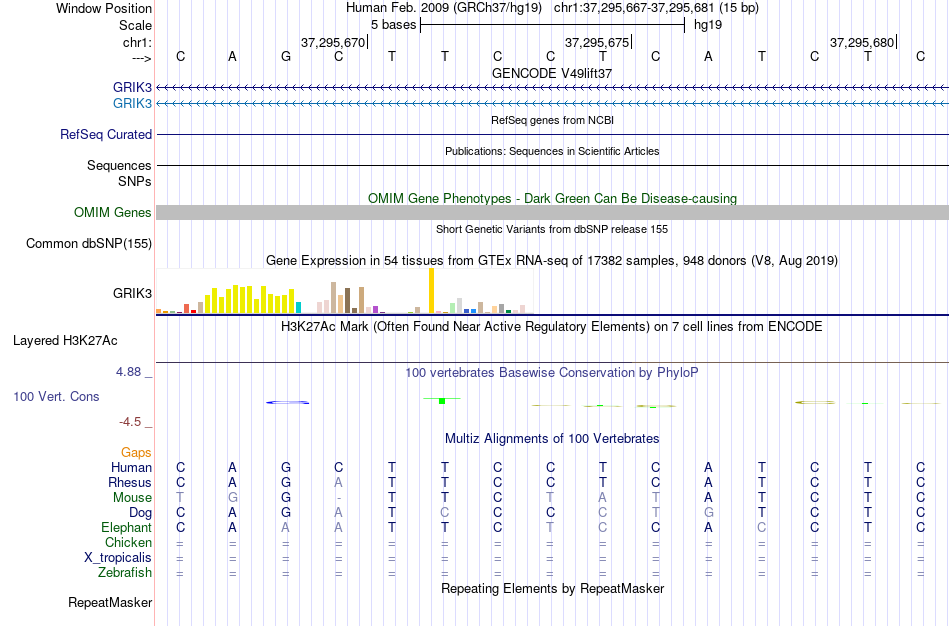
Task: Click the 4.88 PhyloP maximum value
Action: (x=128, y=371)
